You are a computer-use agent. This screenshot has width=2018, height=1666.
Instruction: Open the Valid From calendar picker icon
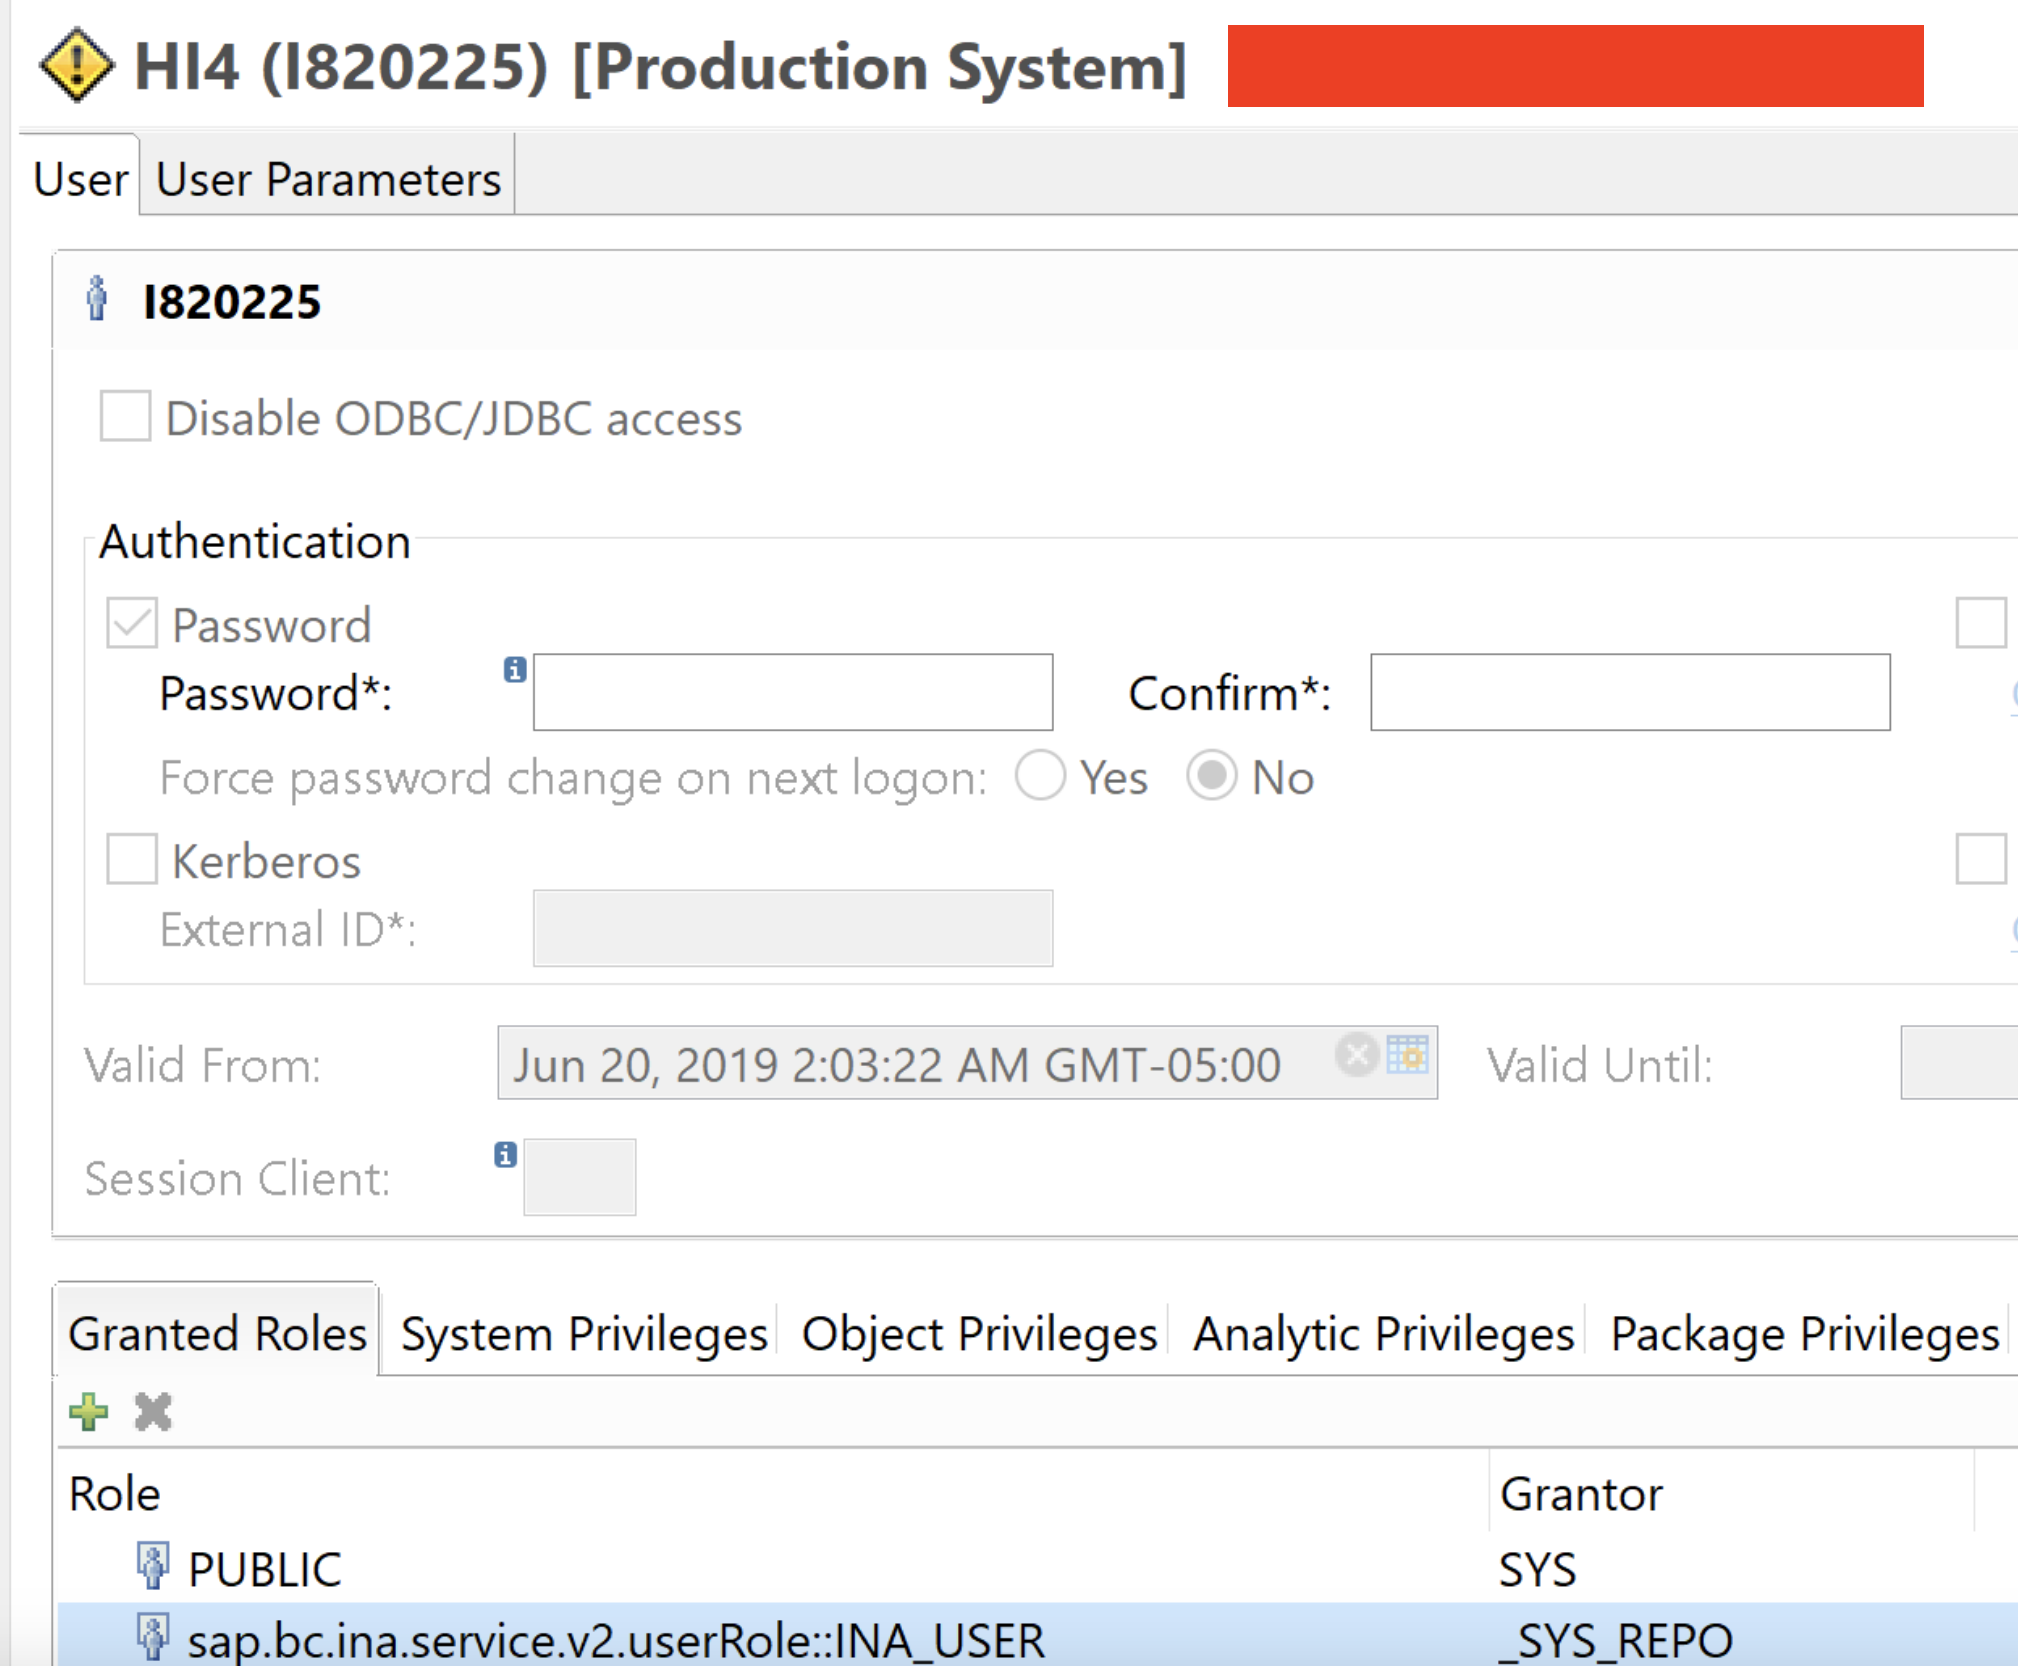point(1408,1055)
